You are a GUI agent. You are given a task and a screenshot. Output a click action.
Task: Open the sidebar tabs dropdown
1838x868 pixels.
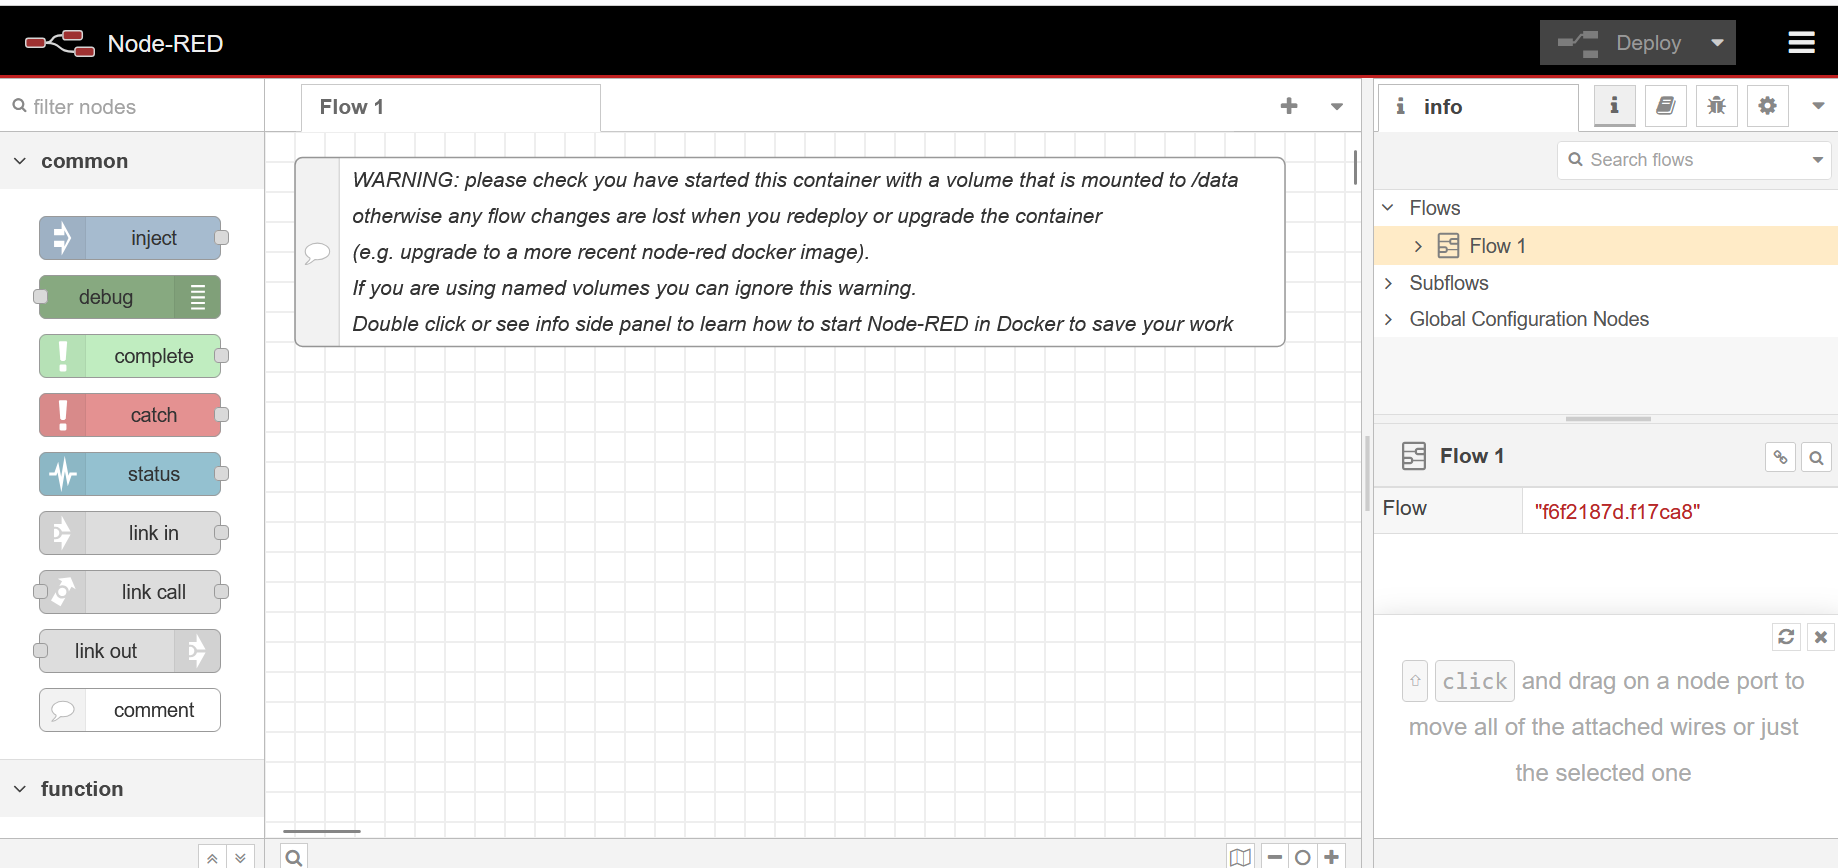pos(1818,106)
